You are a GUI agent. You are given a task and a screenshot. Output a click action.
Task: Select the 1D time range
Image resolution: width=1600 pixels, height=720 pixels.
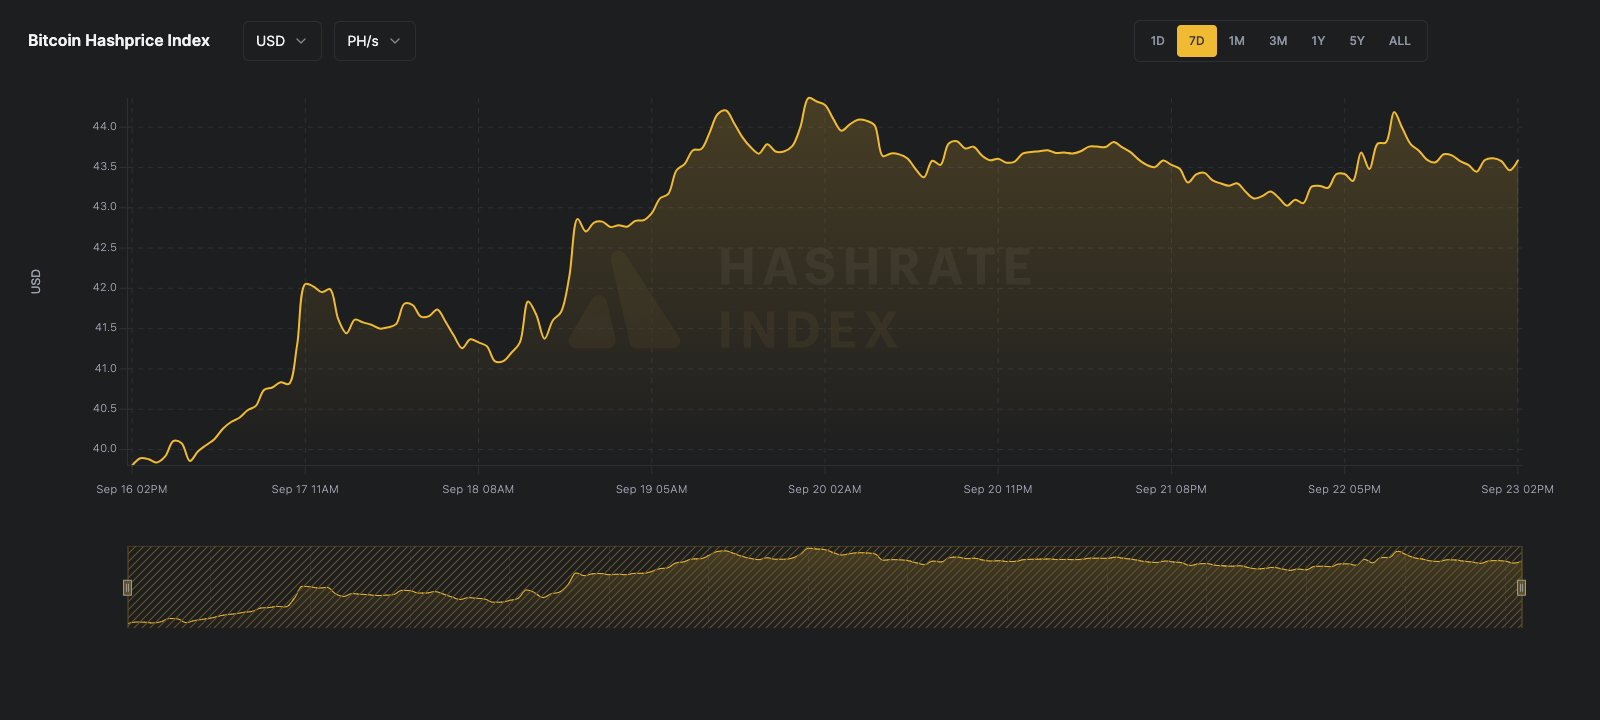1157,41
